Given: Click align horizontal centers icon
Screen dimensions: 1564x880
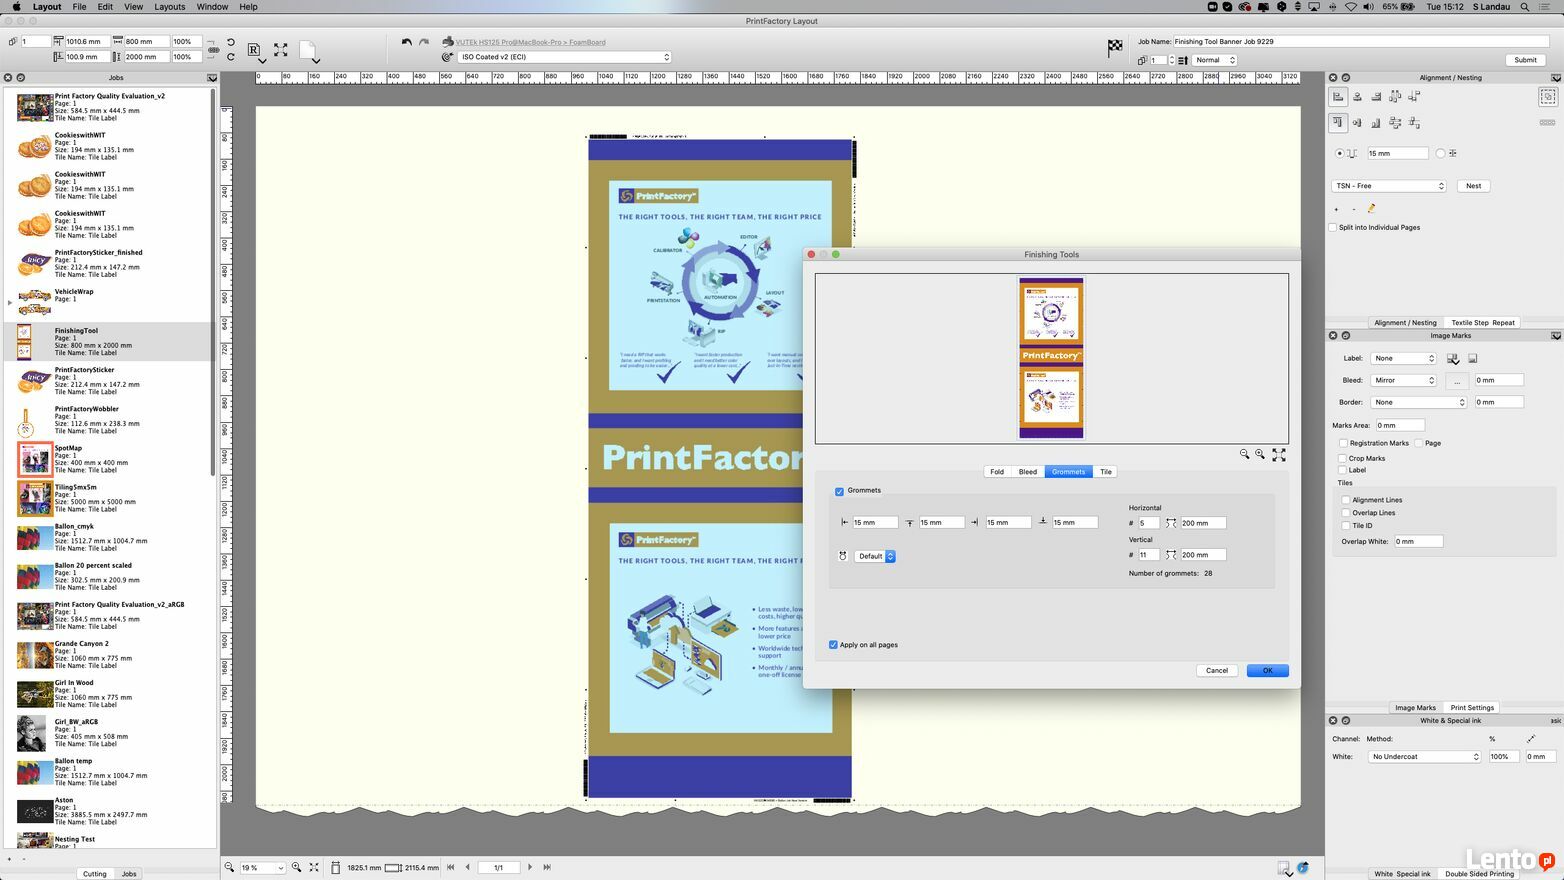Looking at the screenshot, I should coord(1357,97).
